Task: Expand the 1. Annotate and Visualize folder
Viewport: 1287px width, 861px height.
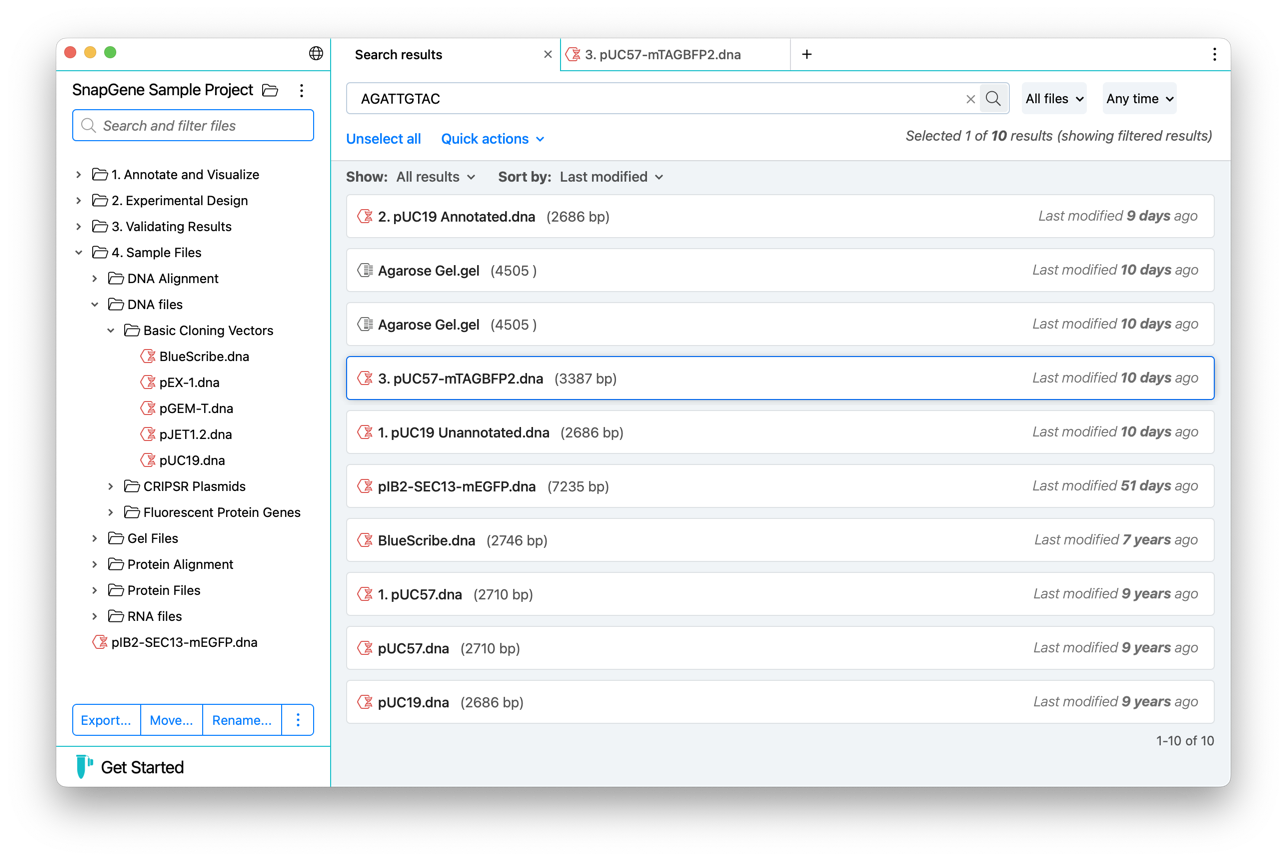Action: click(x=79, y=174)
